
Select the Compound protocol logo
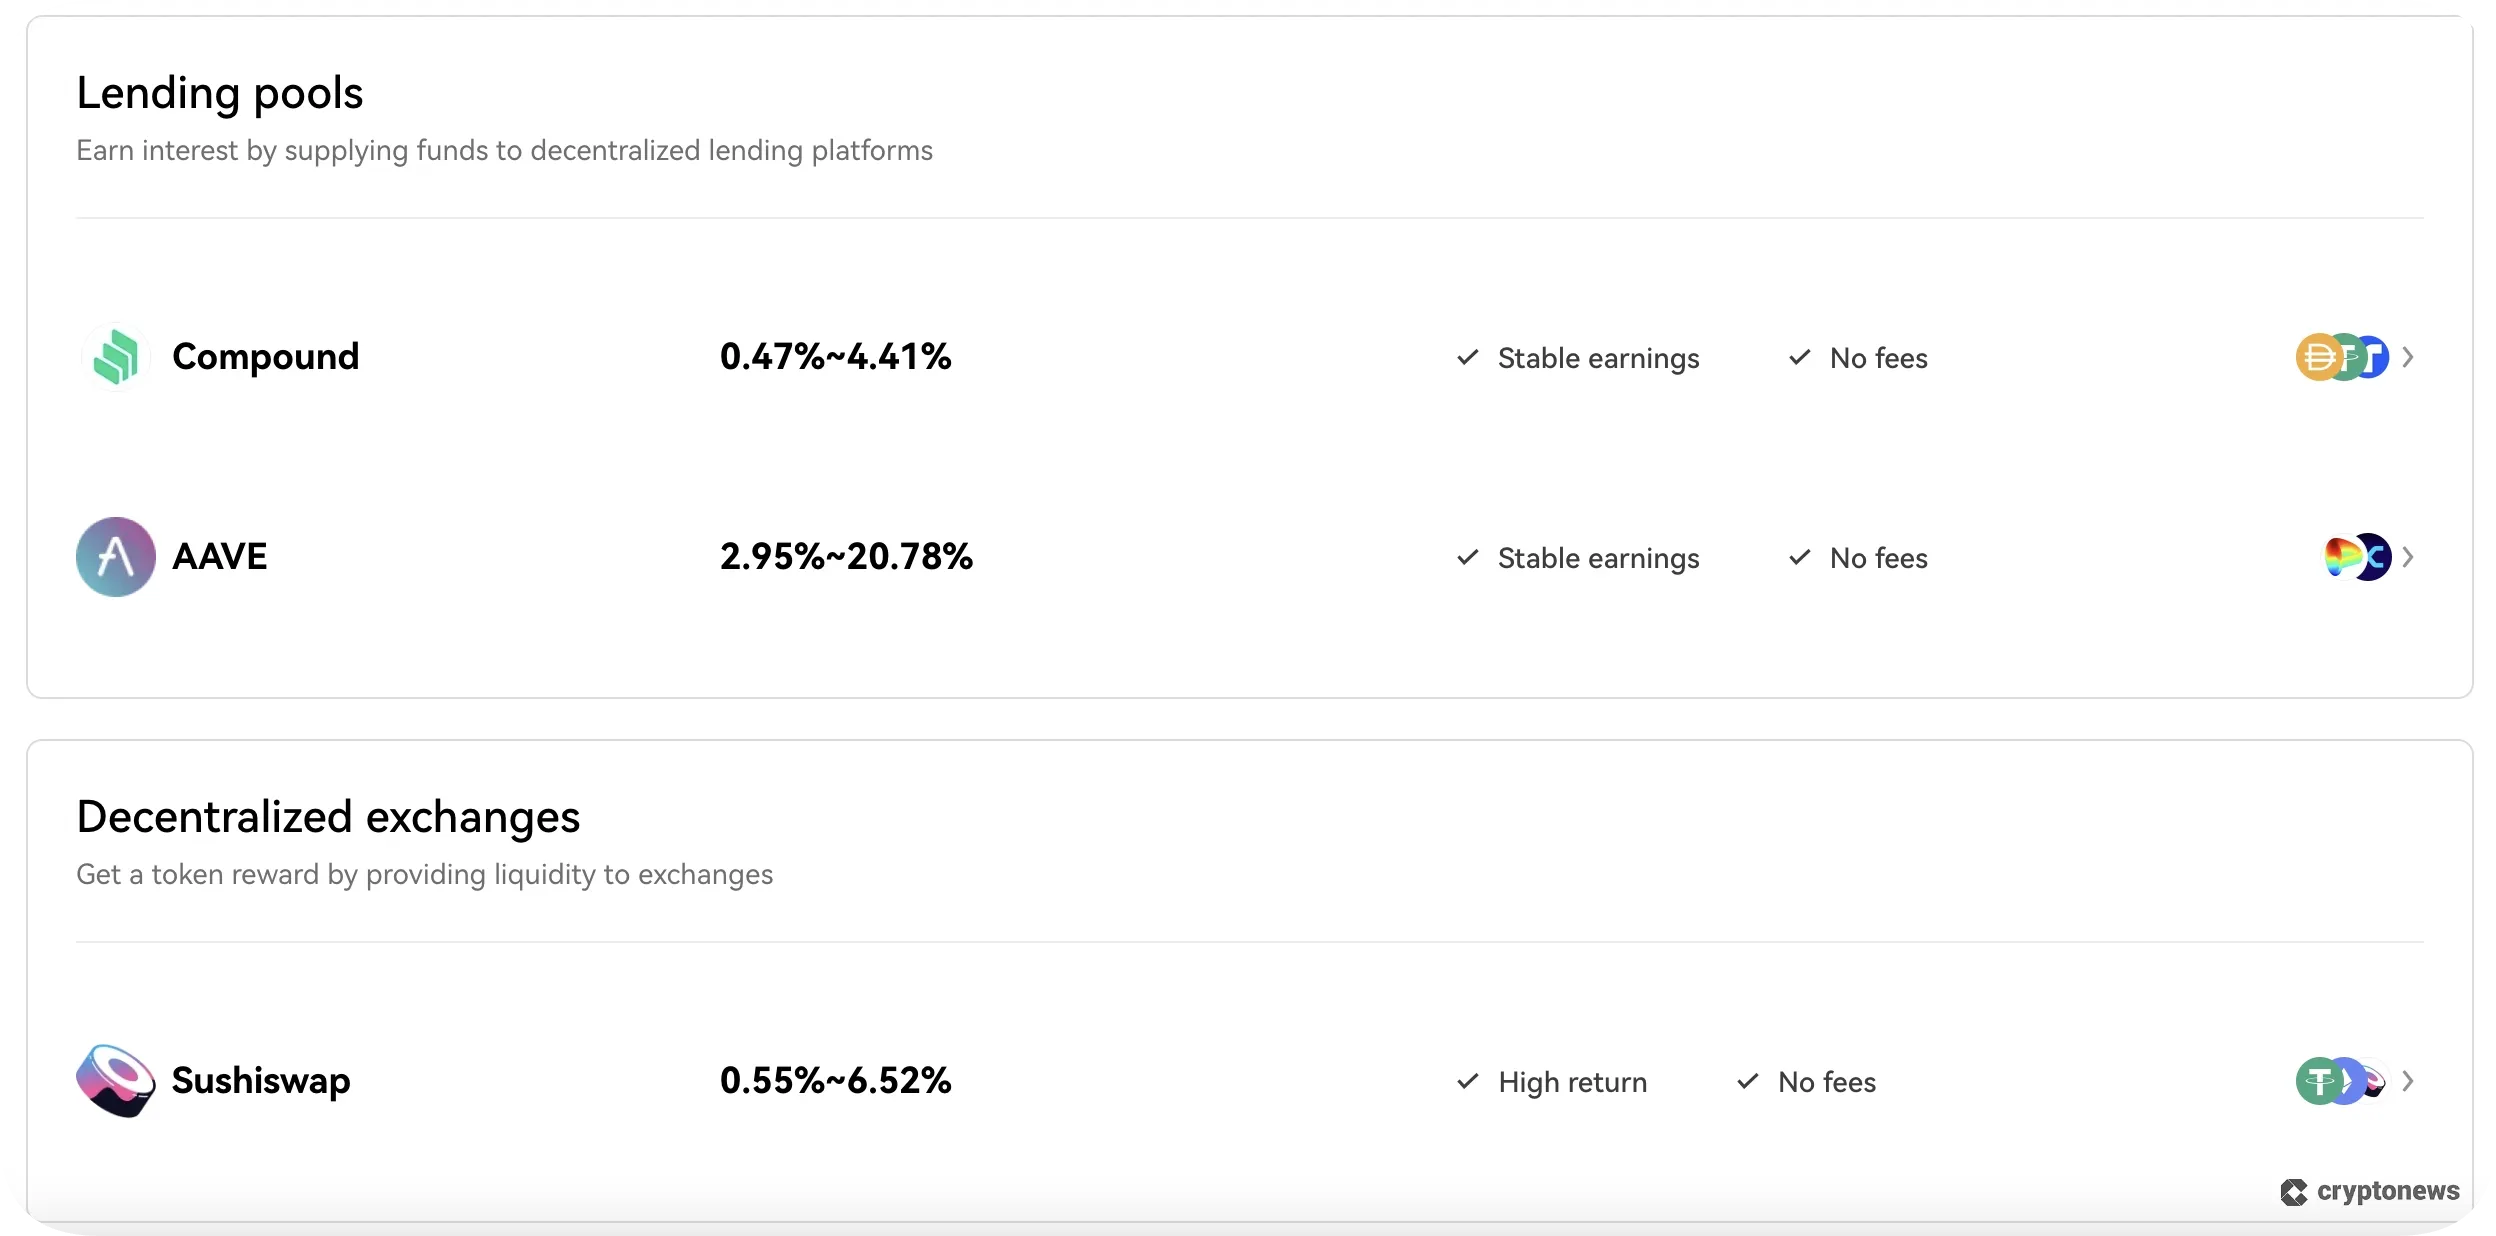(117, 357)
